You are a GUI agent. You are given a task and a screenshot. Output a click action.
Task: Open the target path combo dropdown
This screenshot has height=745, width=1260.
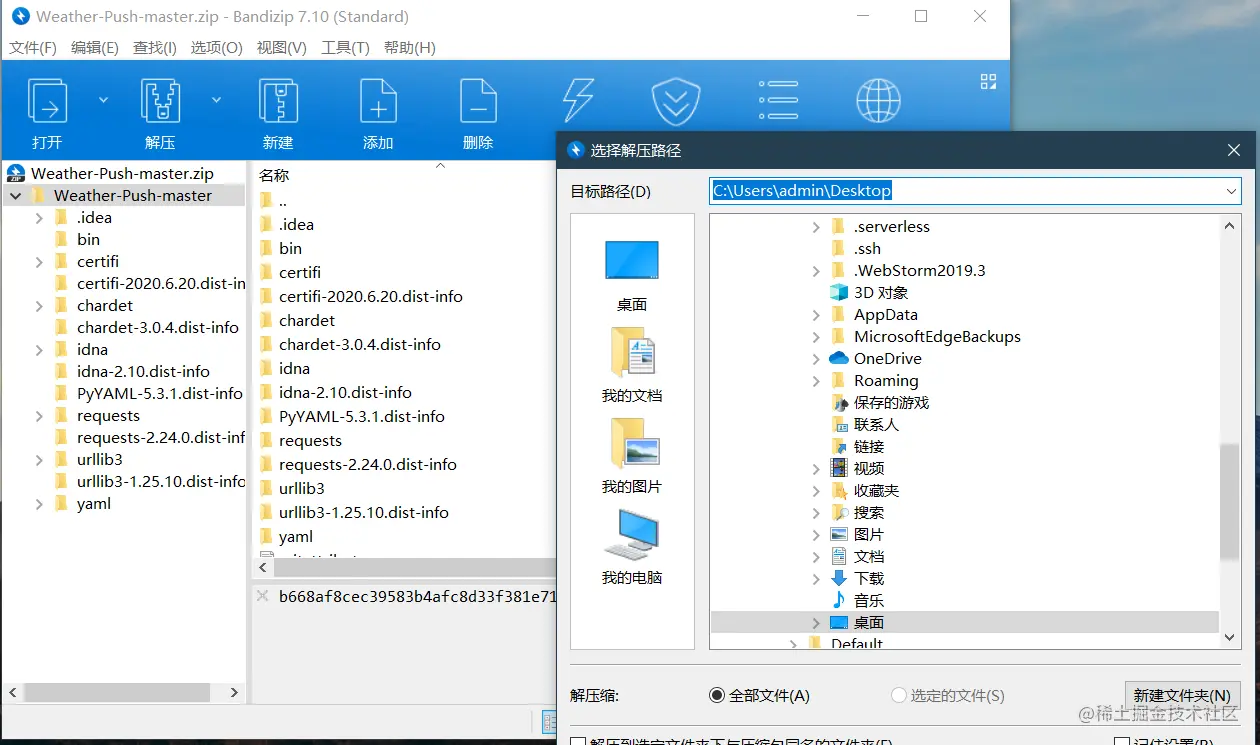1231,191
